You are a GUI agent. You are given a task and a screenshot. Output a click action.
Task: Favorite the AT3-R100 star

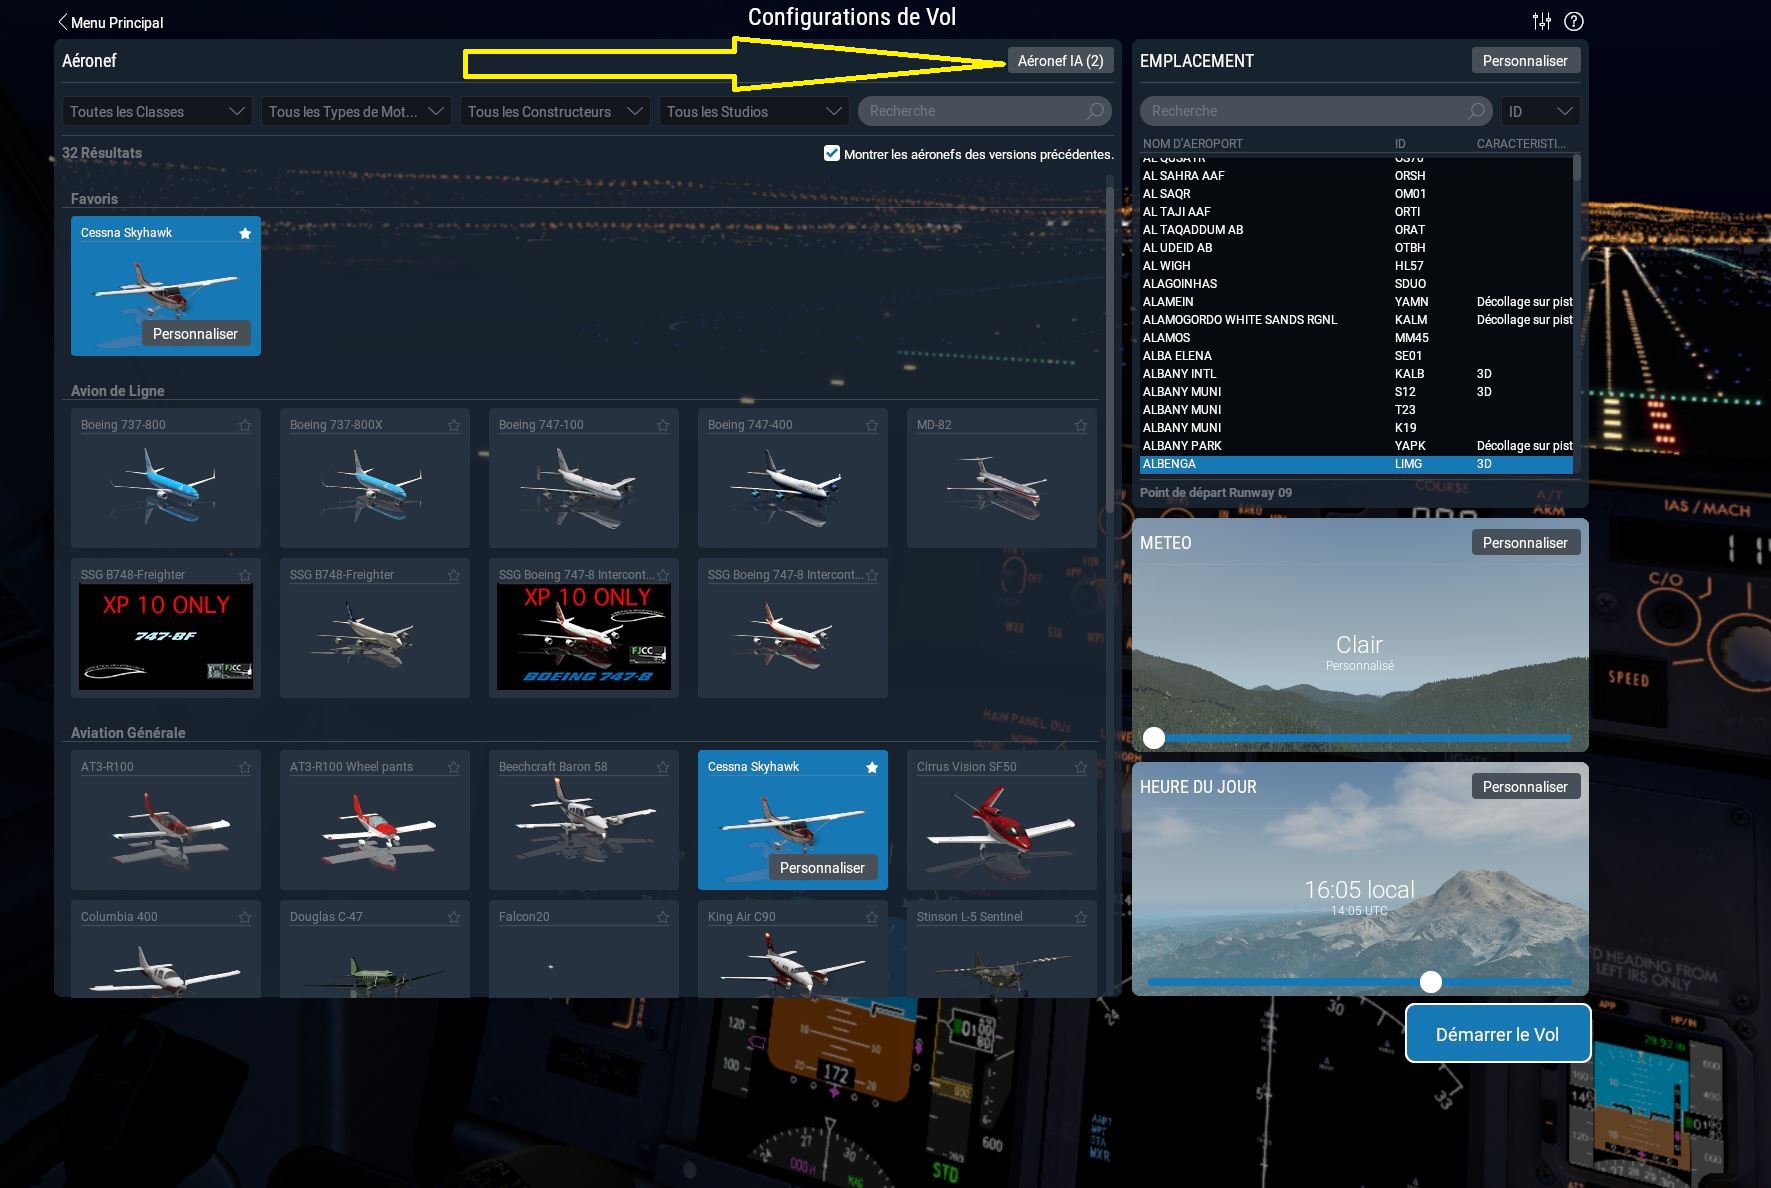(245, 767)
